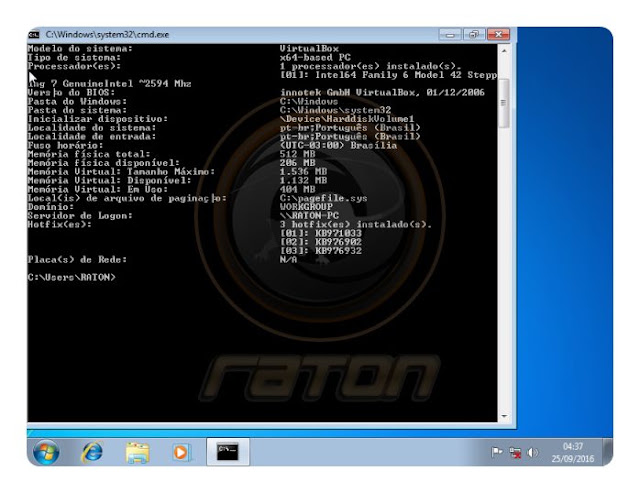Launch Internet Explorer from the taskbar
This screenshot has height=493, width=640.
tap(92, 452)
